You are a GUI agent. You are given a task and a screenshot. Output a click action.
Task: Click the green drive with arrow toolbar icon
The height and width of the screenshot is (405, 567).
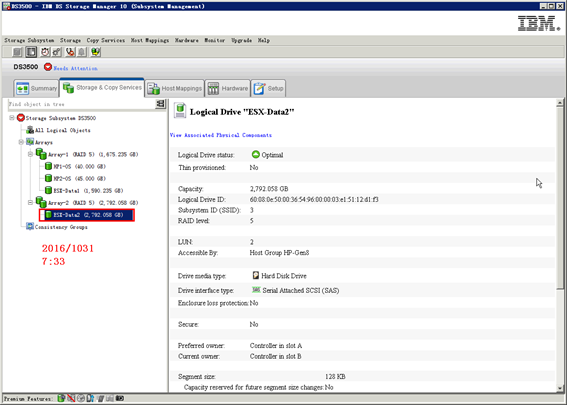95,52
